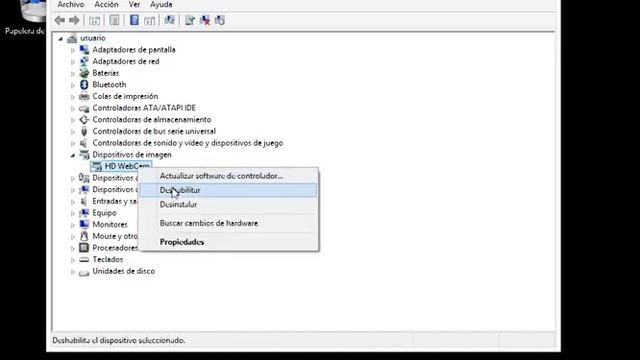The image size is (640, 360).
Task: Select the Adaptadores de pantalla icon
Action: pos(84,50)
